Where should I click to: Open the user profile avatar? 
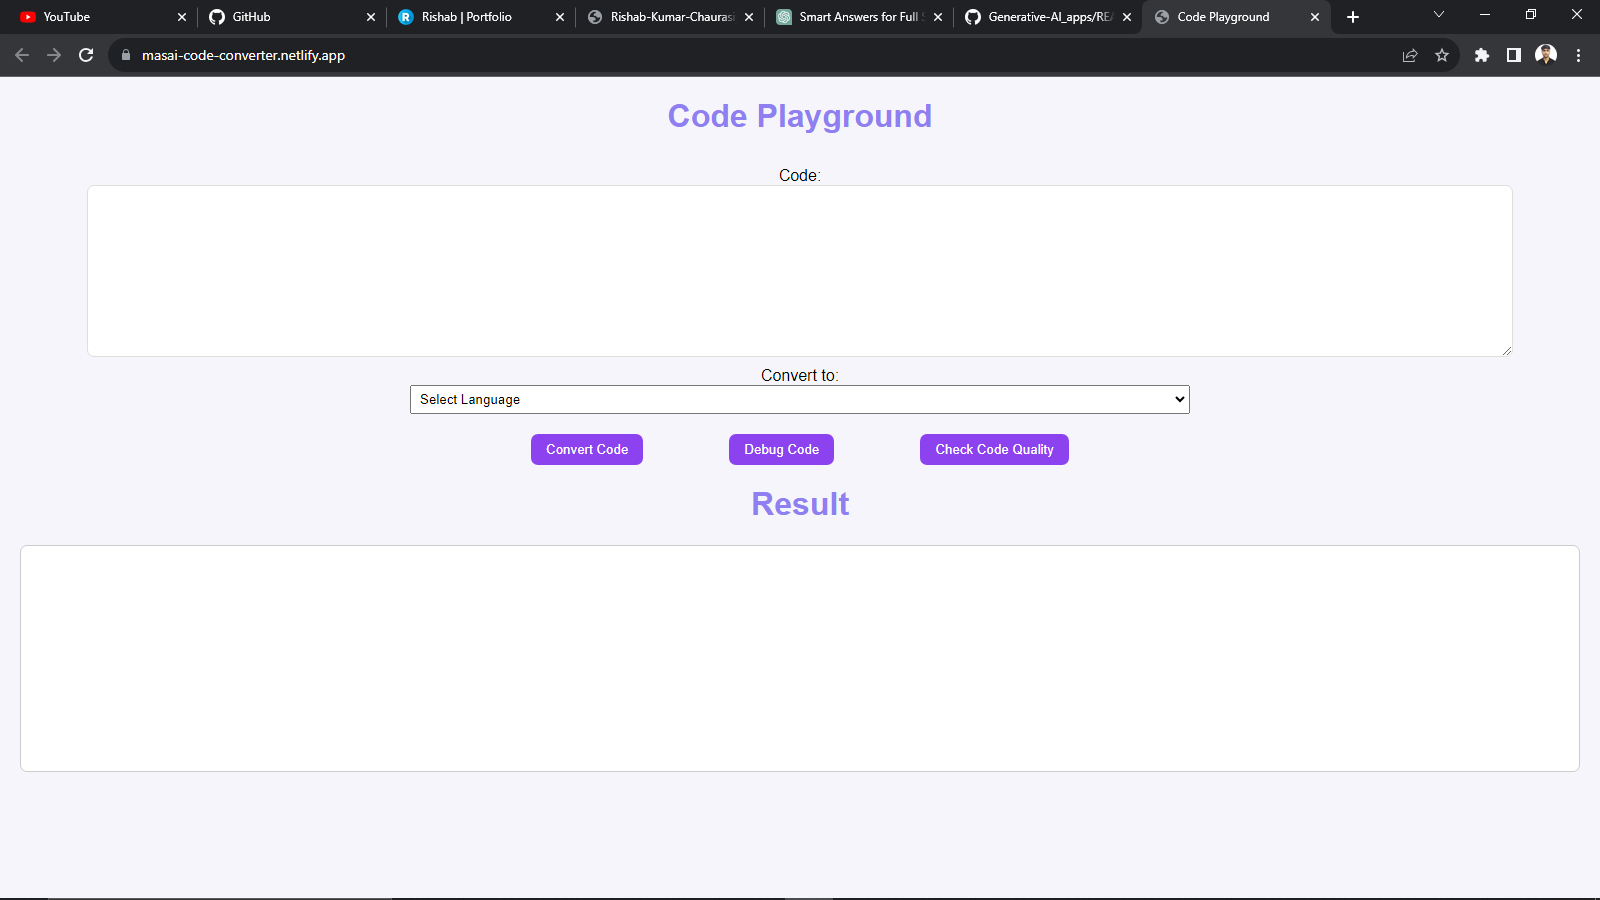tap(1546, 55)
